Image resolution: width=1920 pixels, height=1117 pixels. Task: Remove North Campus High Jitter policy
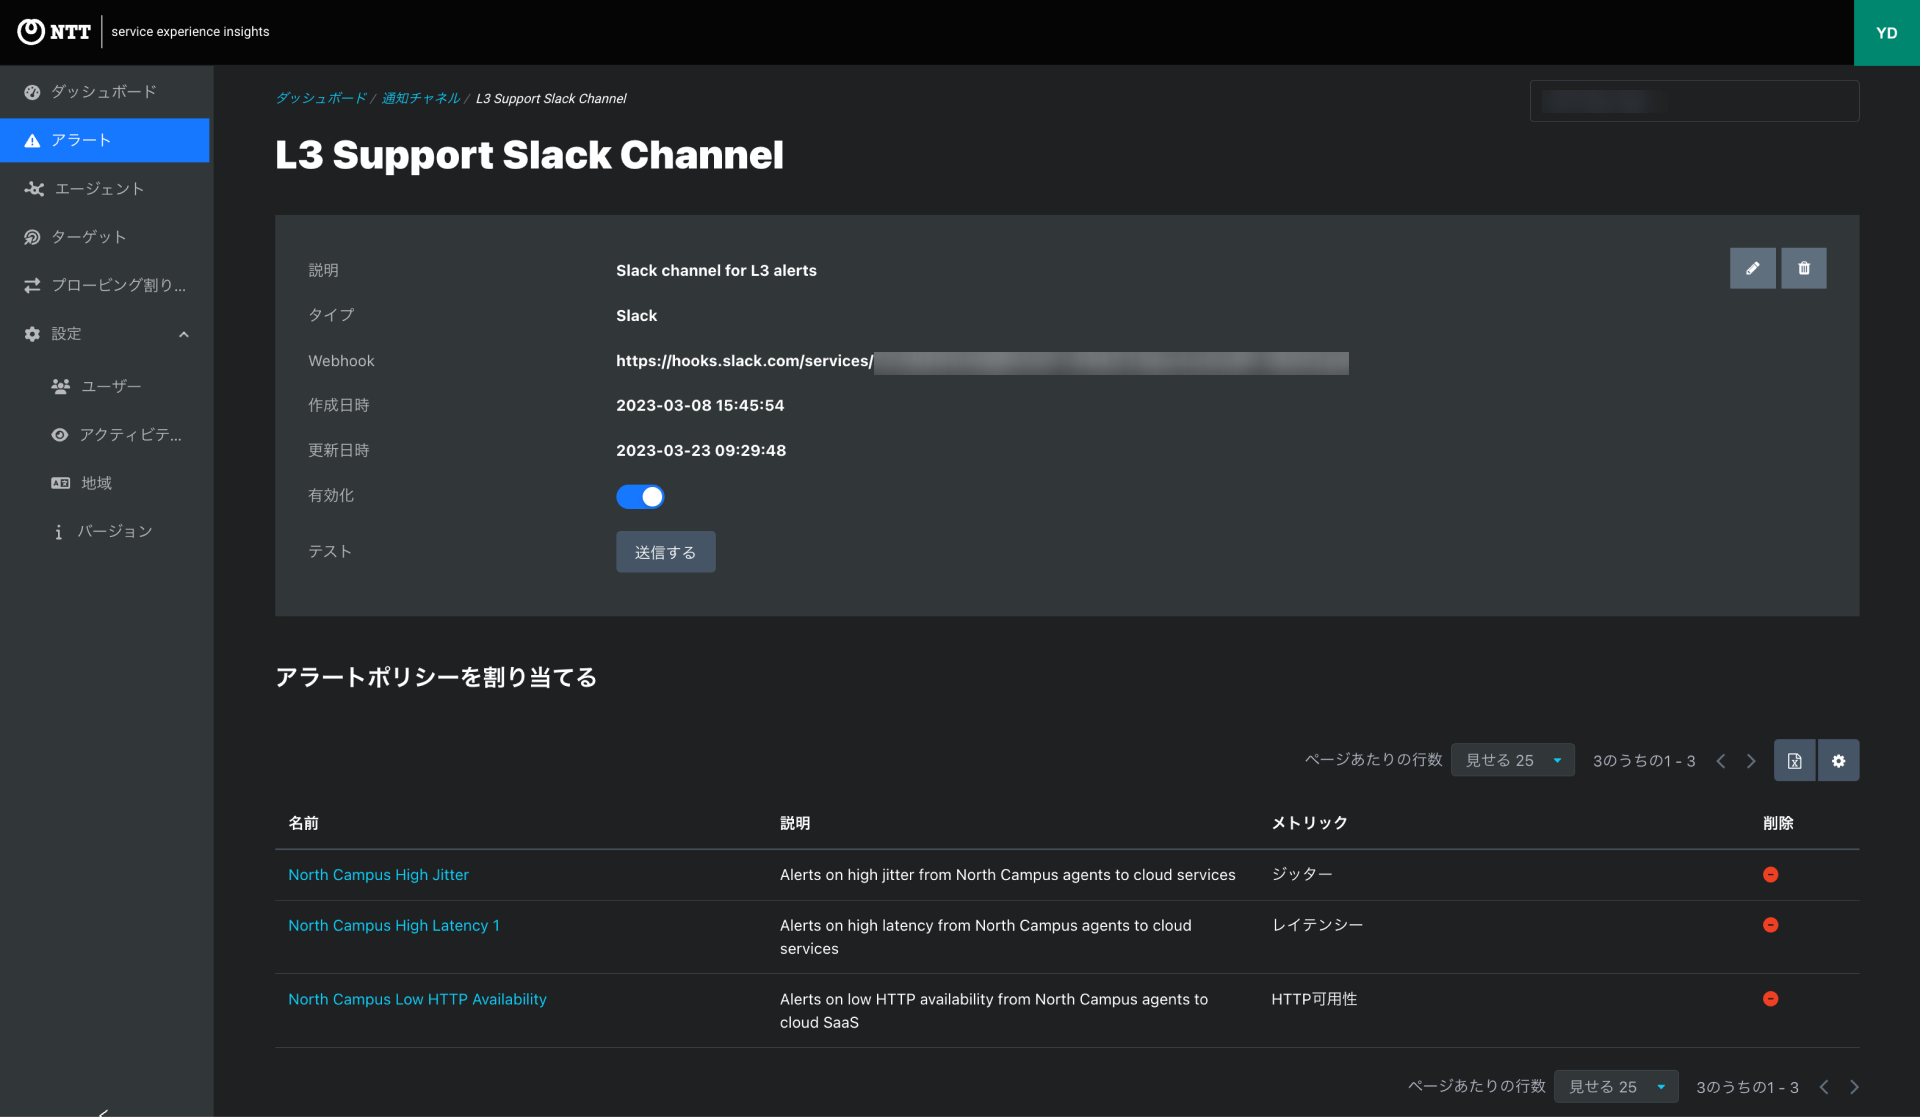pyautogui.click(x=1770, y=875)
